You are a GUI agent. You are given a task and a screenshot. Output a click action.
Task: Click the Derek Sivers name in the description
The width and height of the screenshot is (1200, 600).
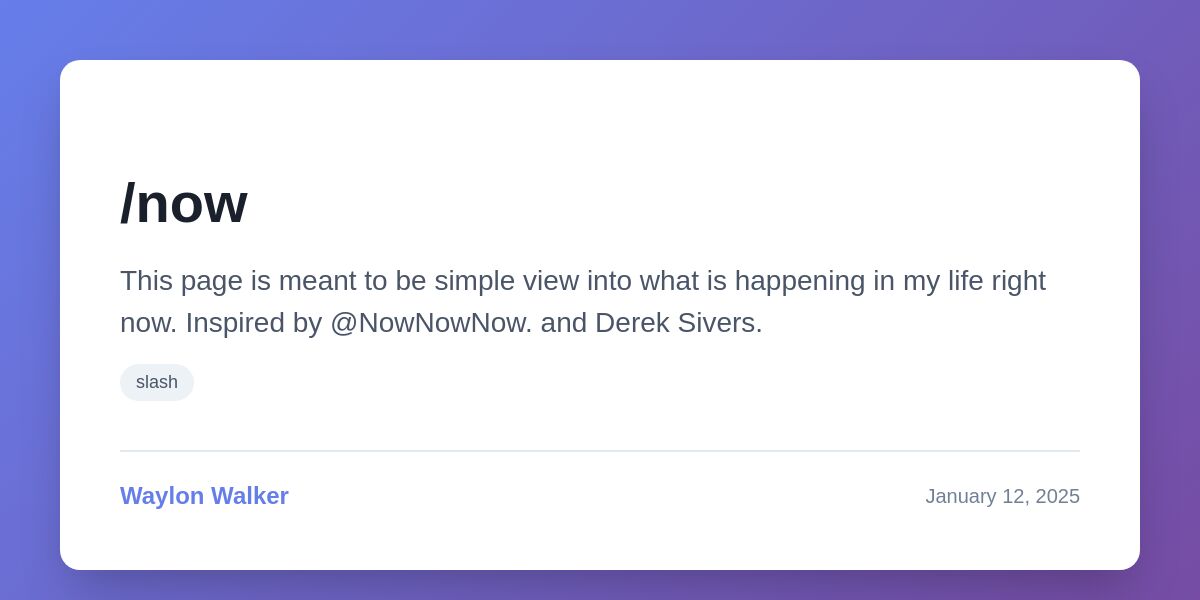click(678, 323)
